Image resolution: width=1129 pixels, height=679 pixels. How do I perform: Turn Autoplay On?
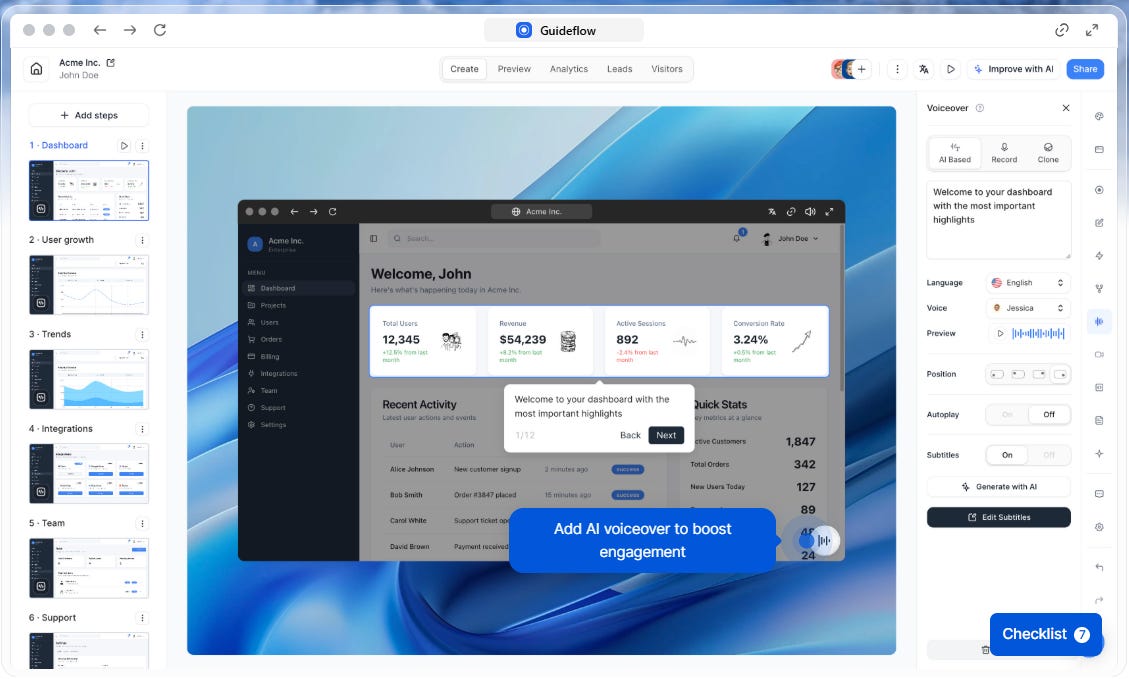pos(1007,415)
